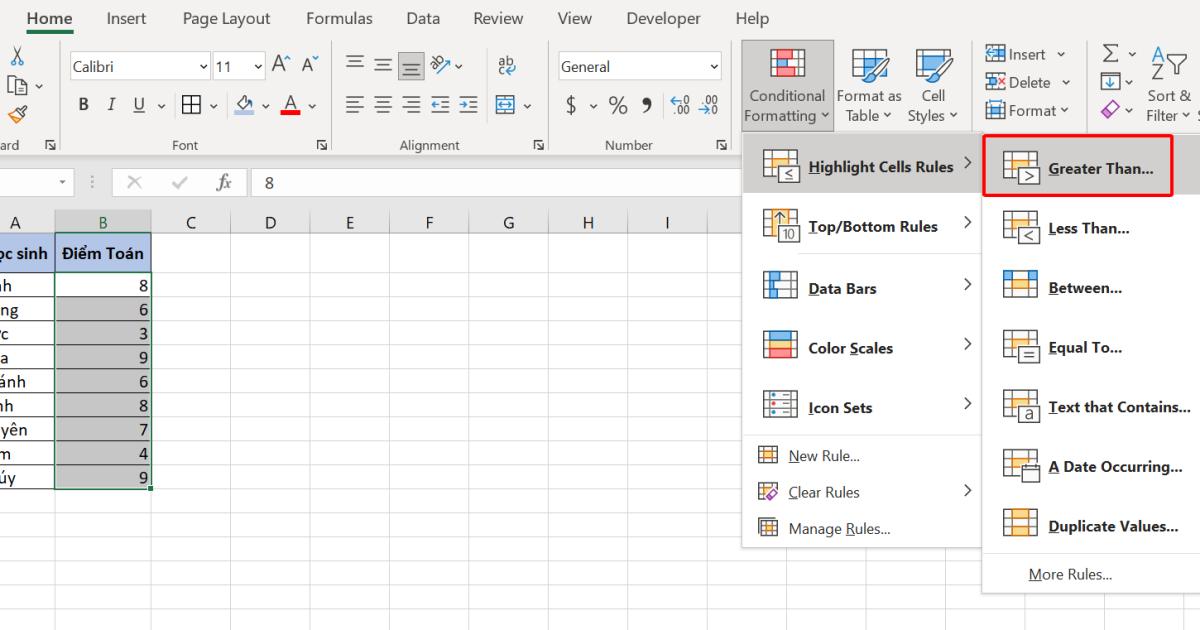This screenshot has width=1200, height=630.
Task: Click Greater Than in the submenu
Action: click(1097, 168)
